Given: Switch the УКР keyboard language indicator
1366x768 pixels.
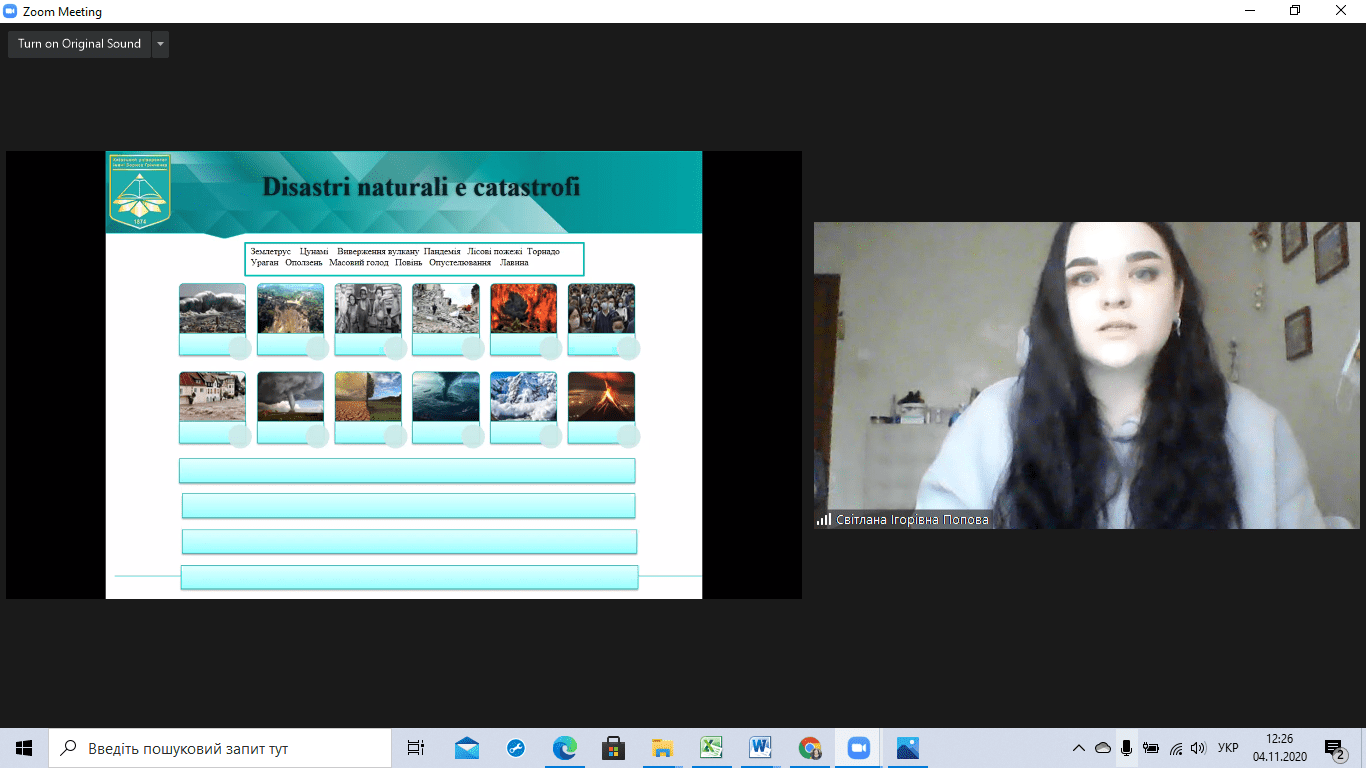Looking at the screenshot, I should coord(1228,748).
